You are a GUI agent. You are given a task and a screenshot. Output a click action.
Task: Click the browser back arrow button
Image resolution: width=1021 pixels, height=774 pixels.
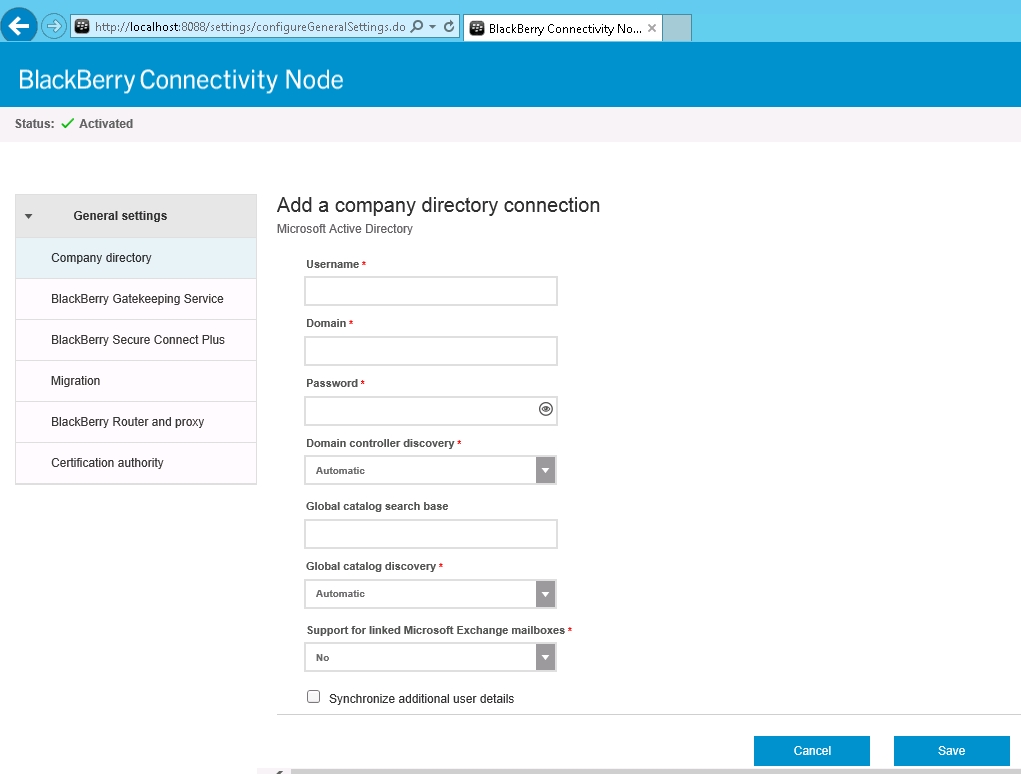point(19,26)
